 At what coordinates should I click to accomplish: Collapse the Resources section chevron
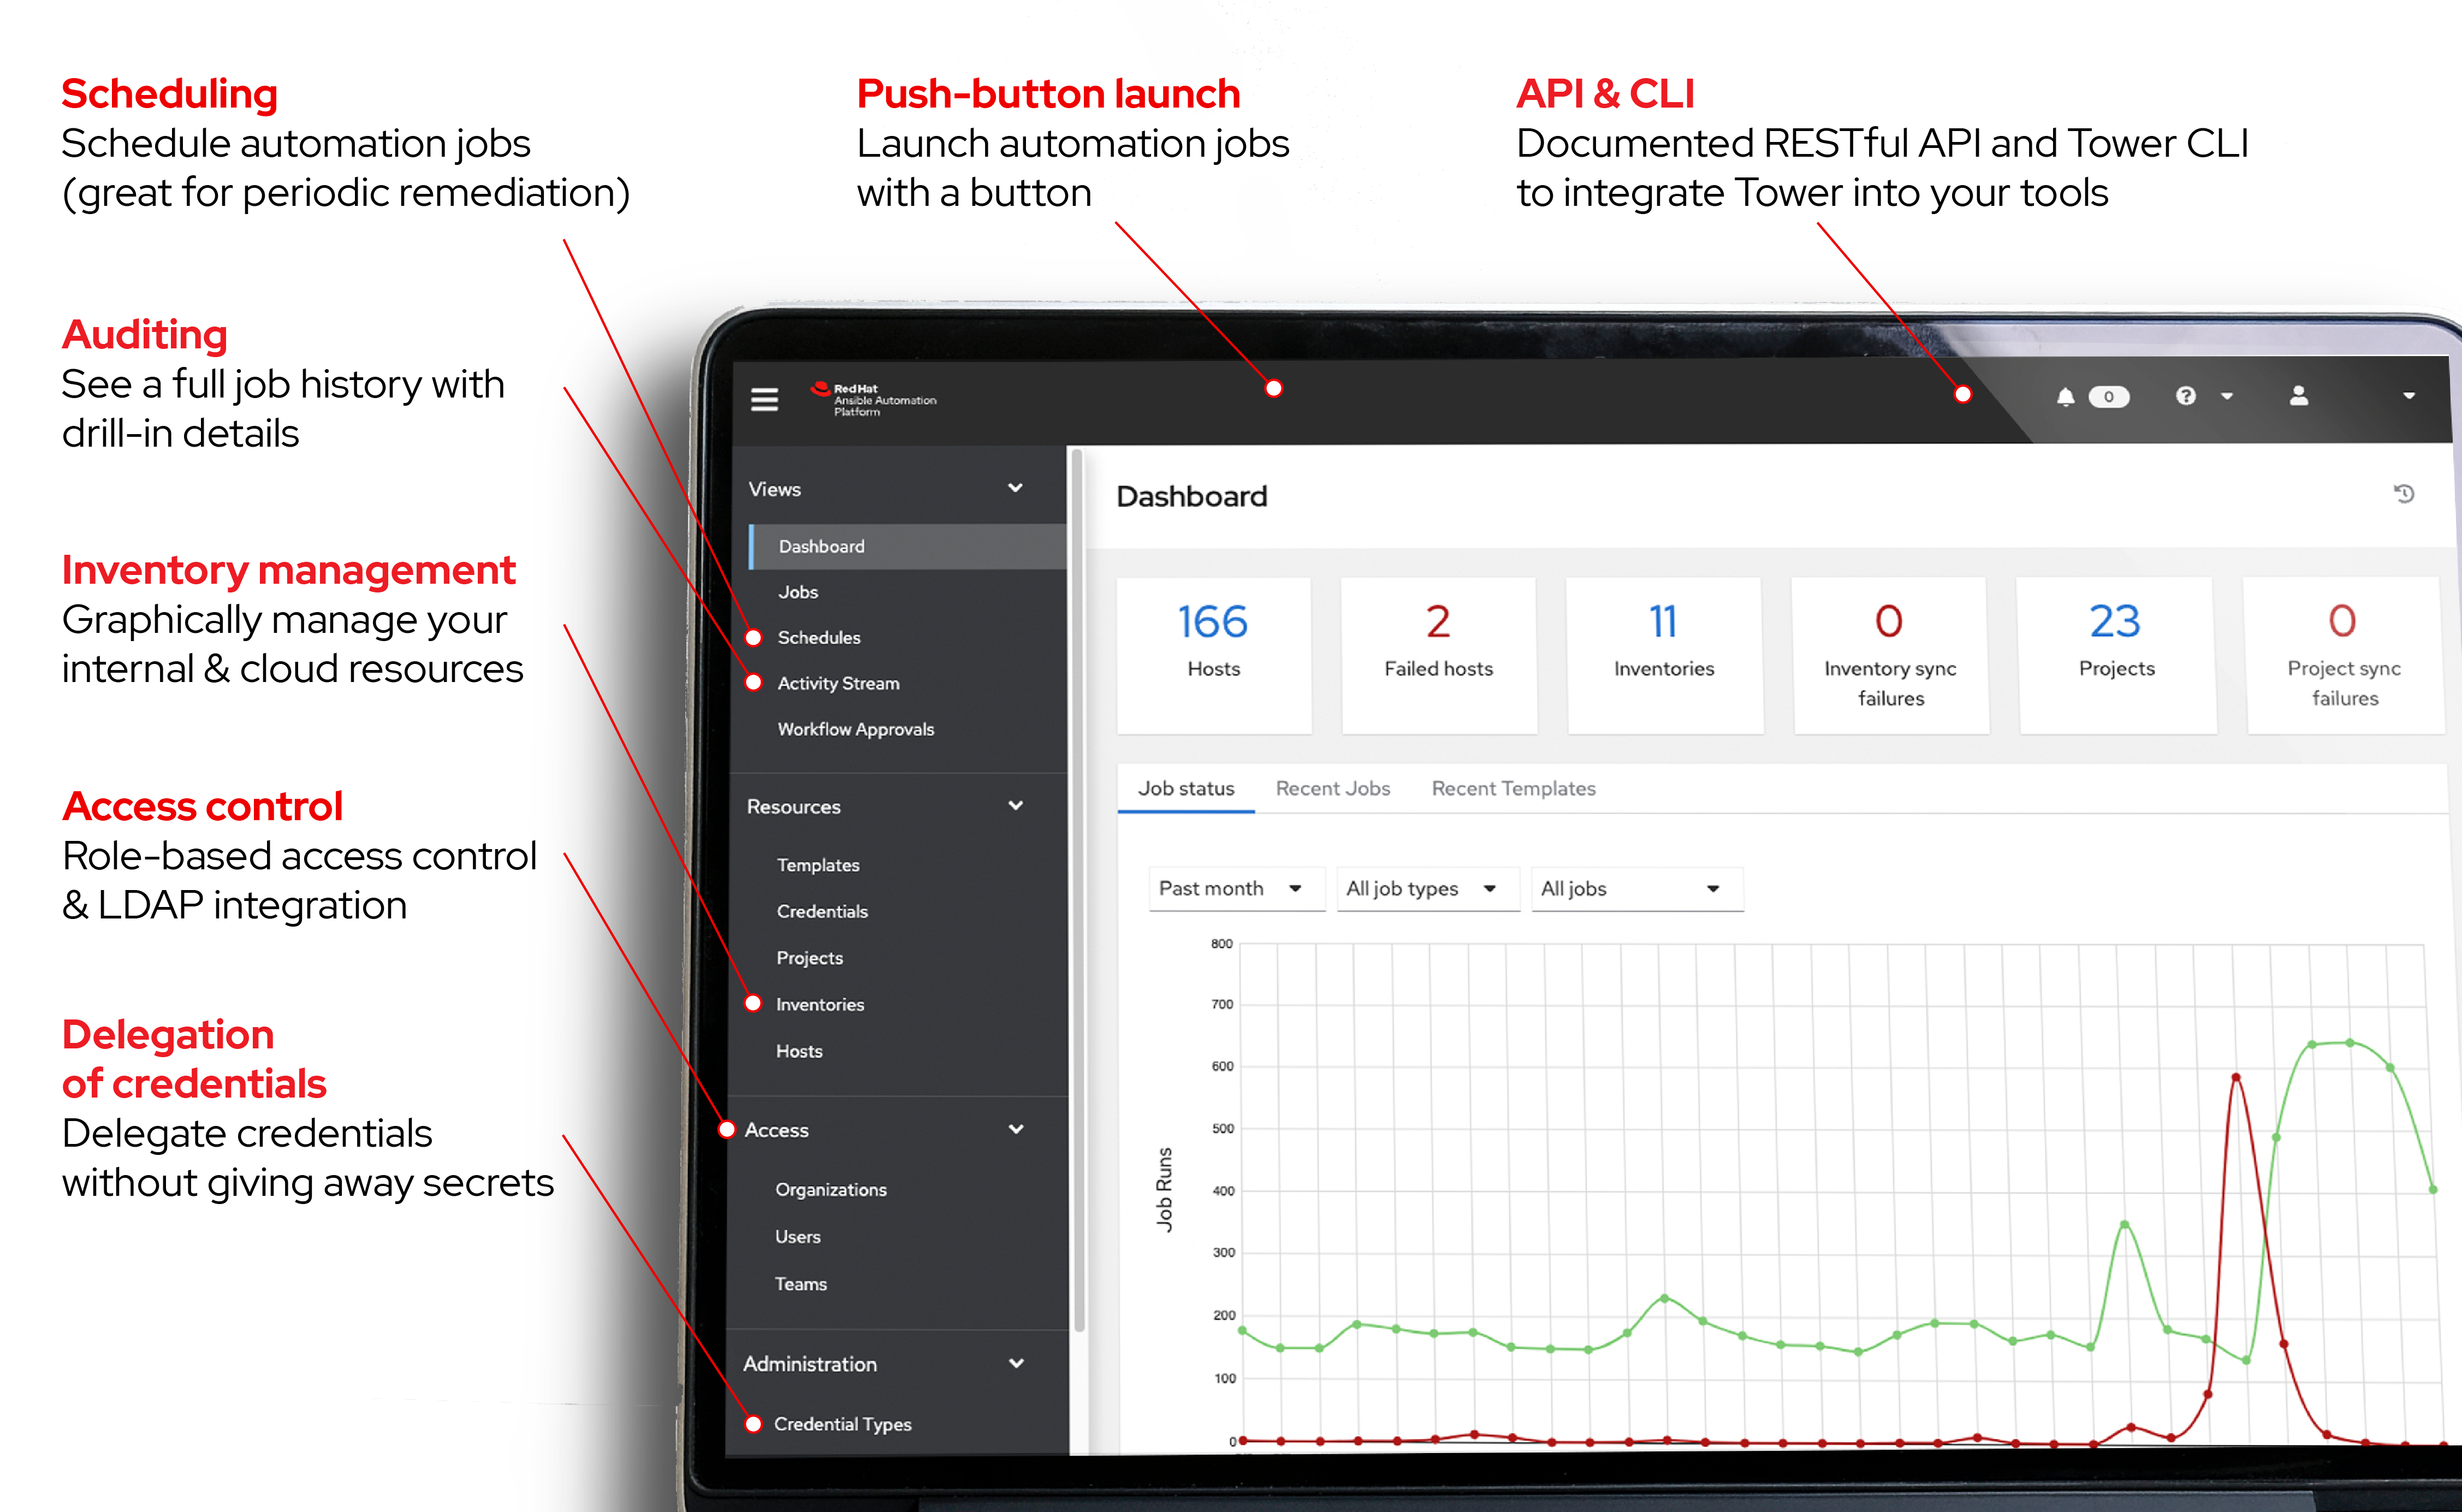click(x=1015, y=806)
